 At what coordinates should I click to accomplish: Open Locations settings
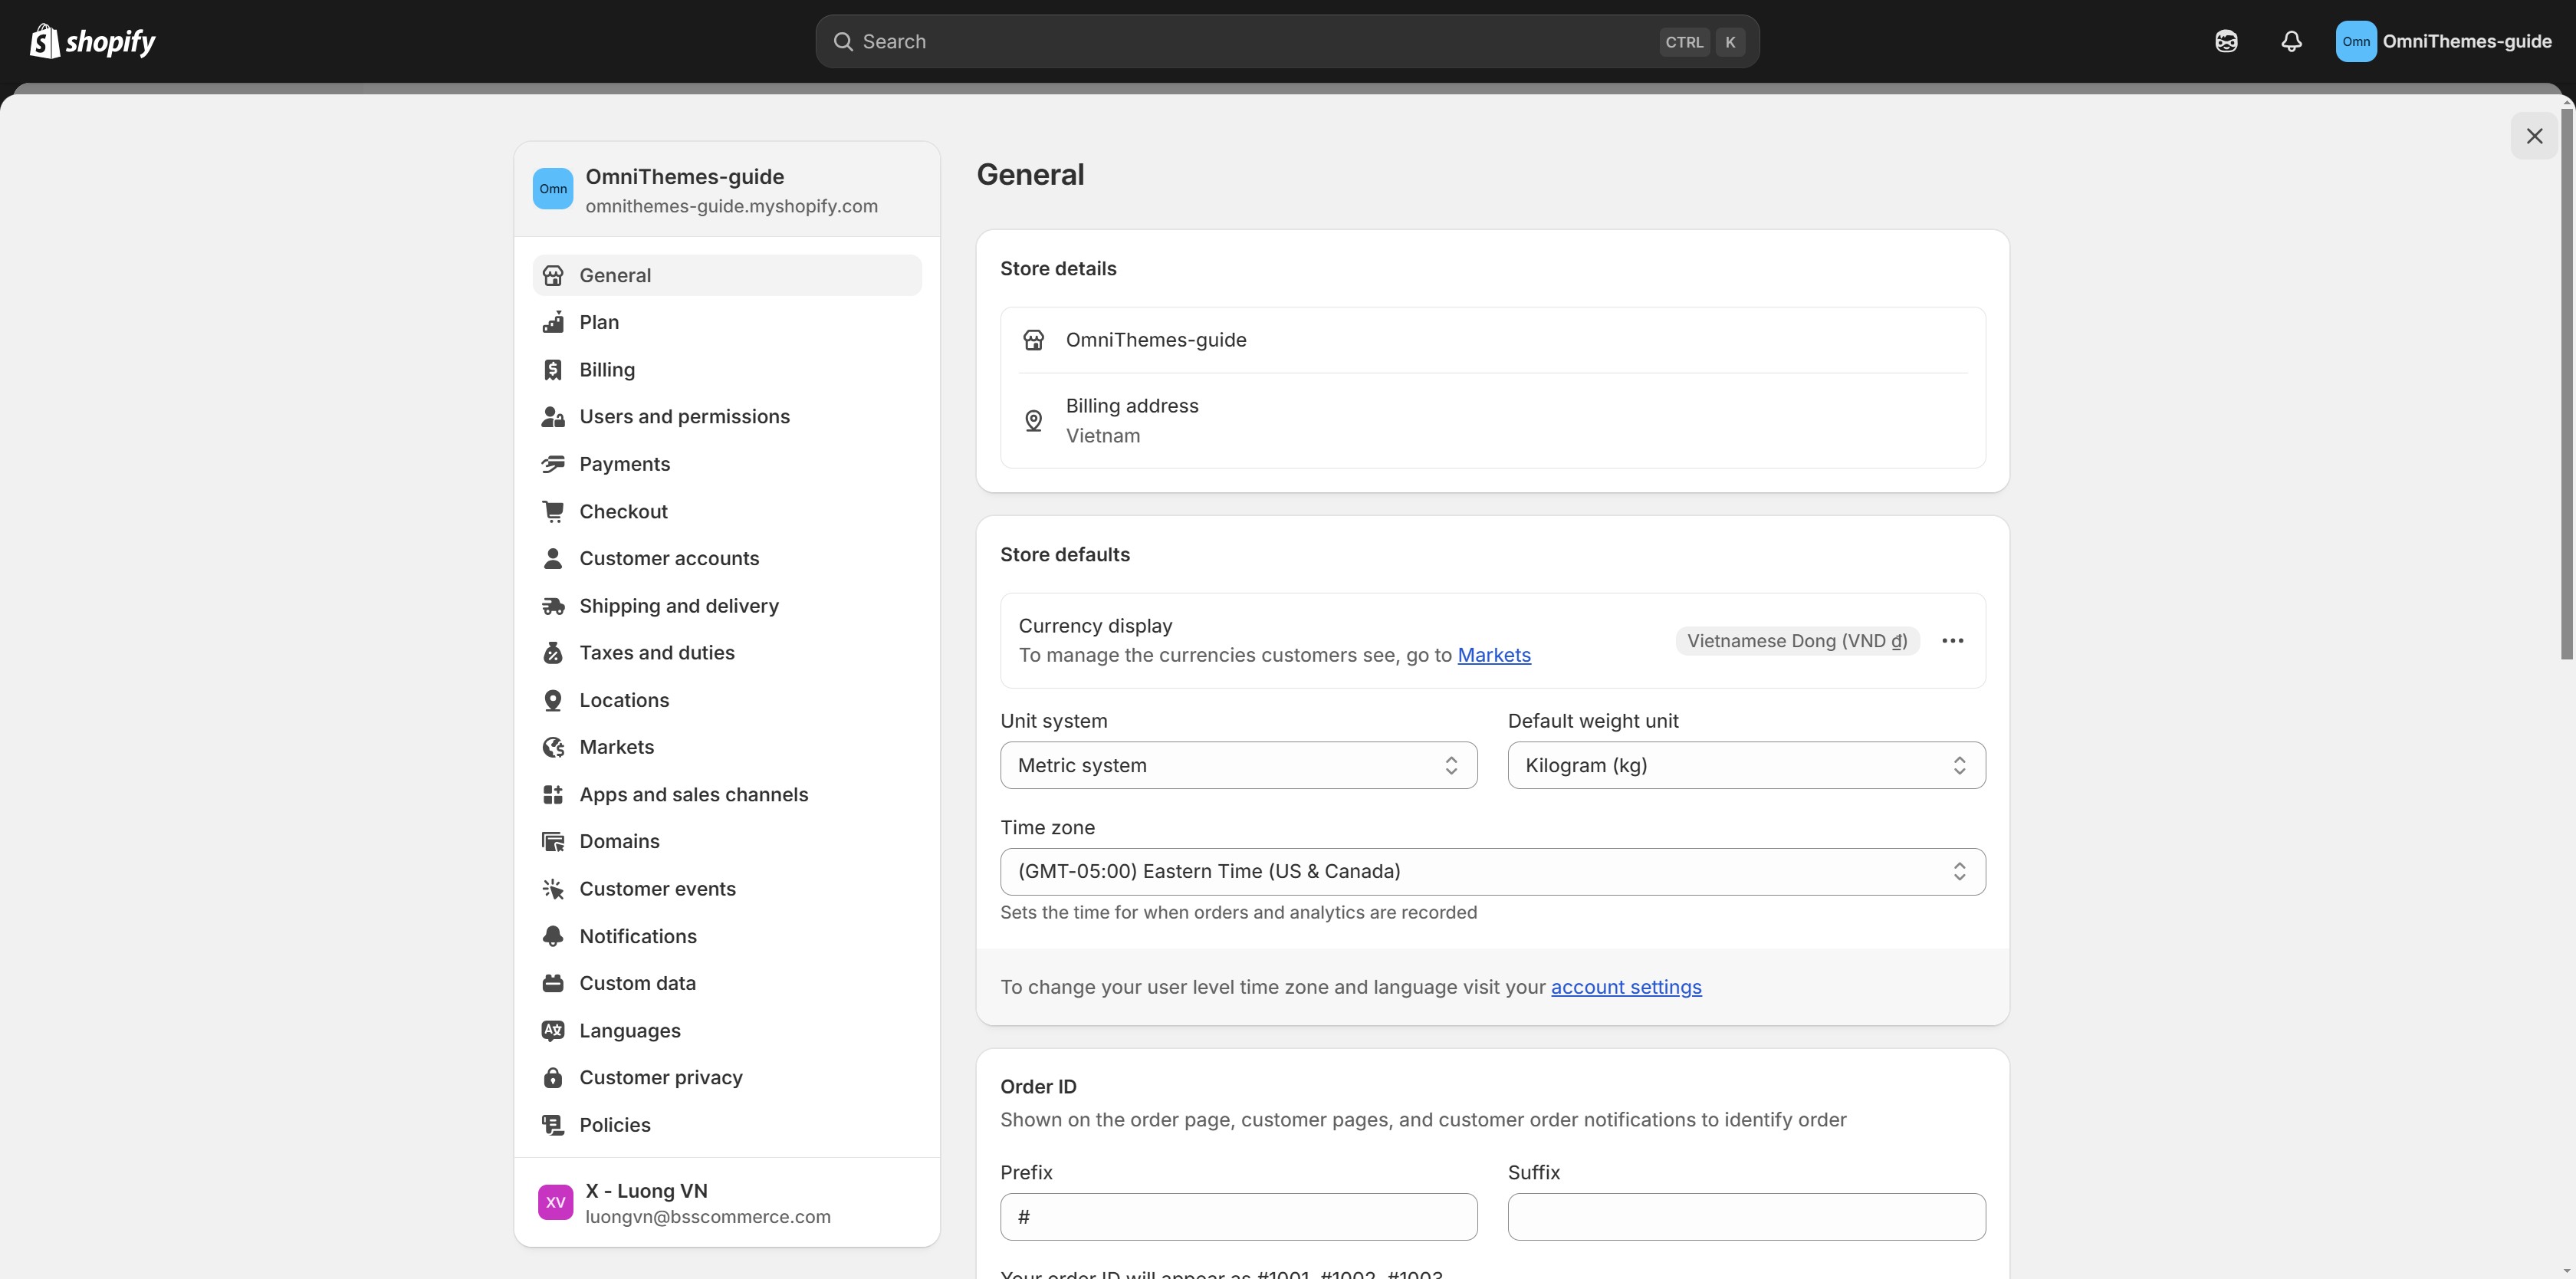pos(727,700)
